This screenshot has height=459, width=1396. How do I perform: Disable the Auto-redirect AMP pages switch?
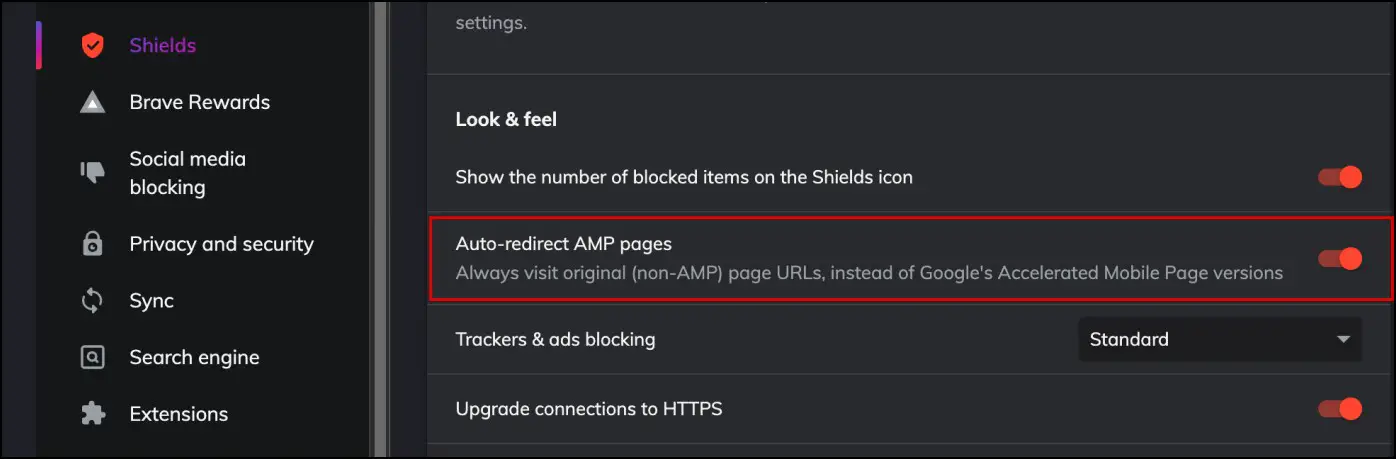1340,259
